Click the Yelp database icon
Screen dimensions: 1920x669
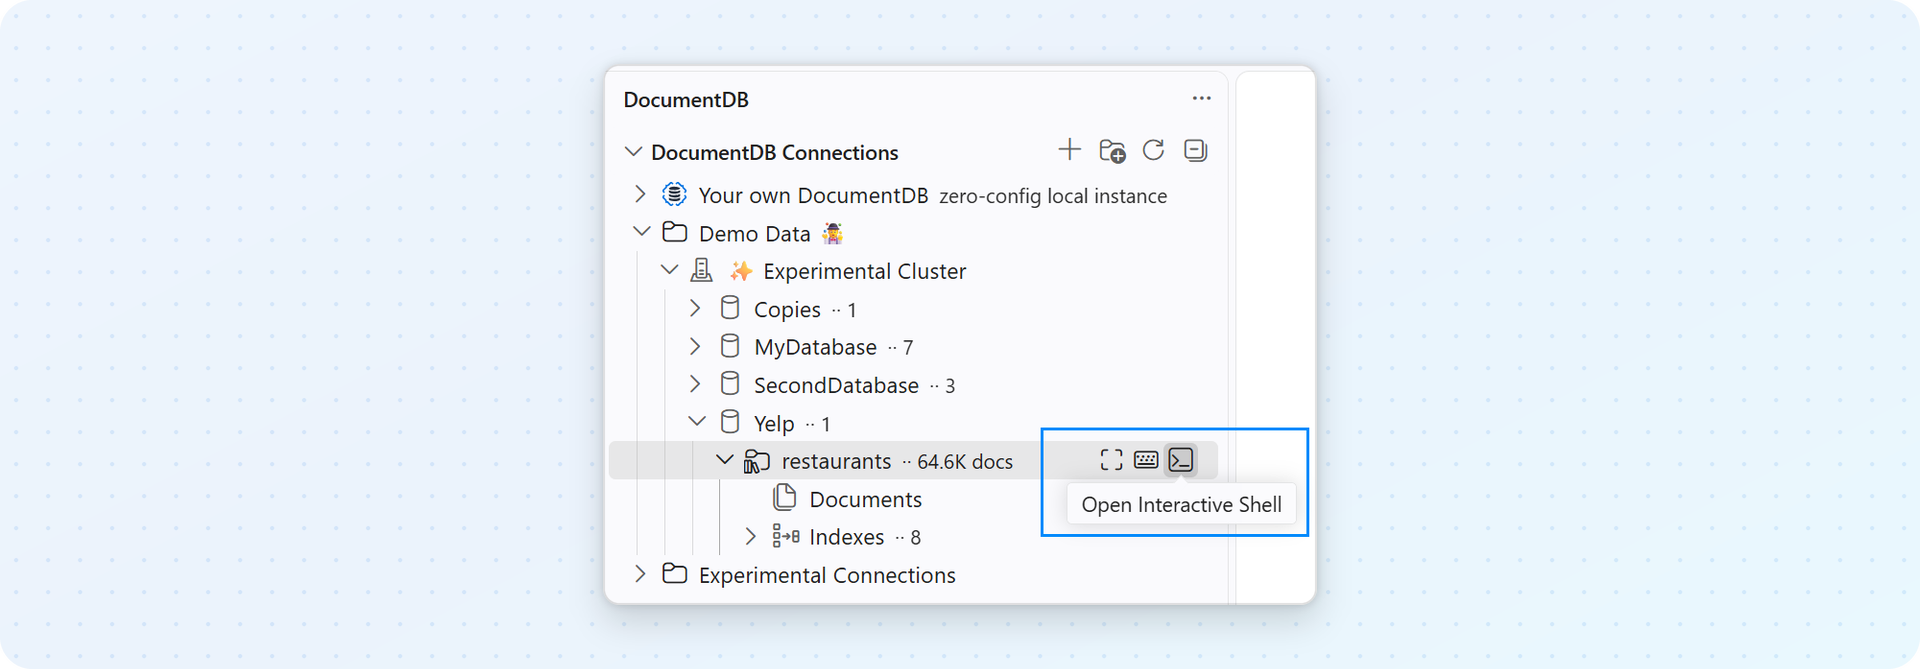(730, 422)
